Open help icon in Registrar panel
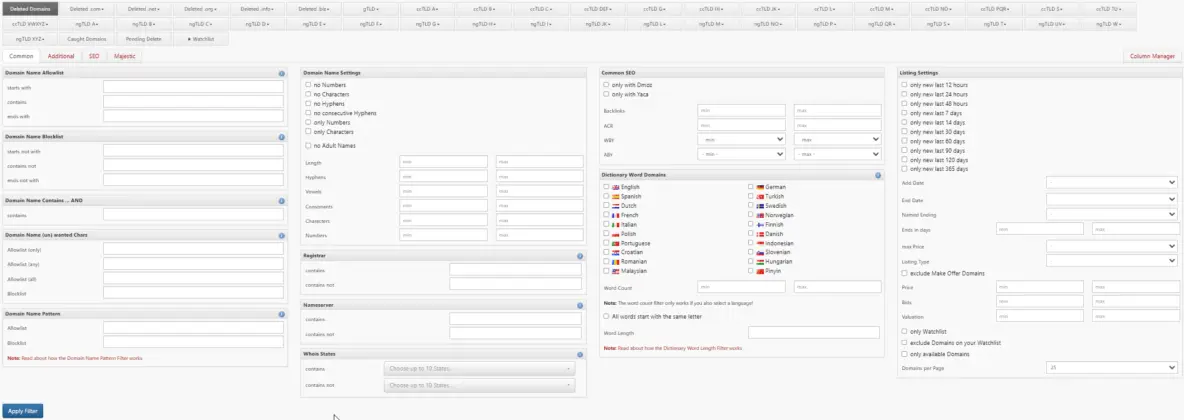 (x=579, y=256)
